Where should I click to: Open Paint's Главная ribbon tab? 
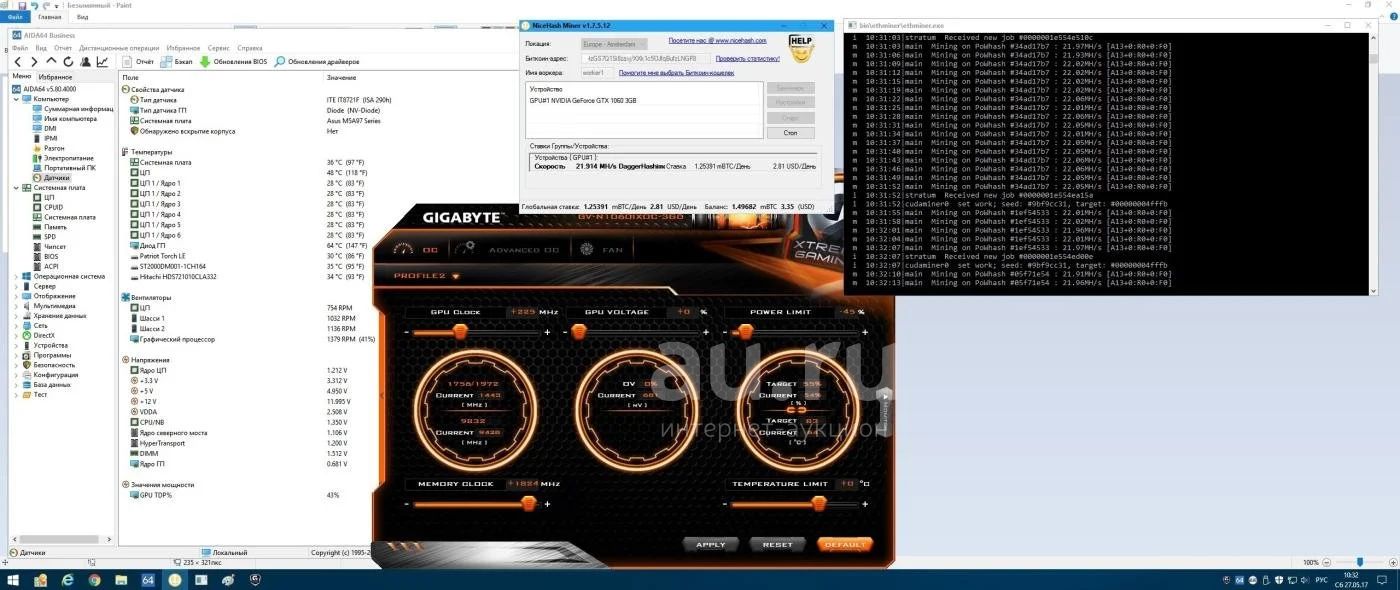(x=48, y=17)
